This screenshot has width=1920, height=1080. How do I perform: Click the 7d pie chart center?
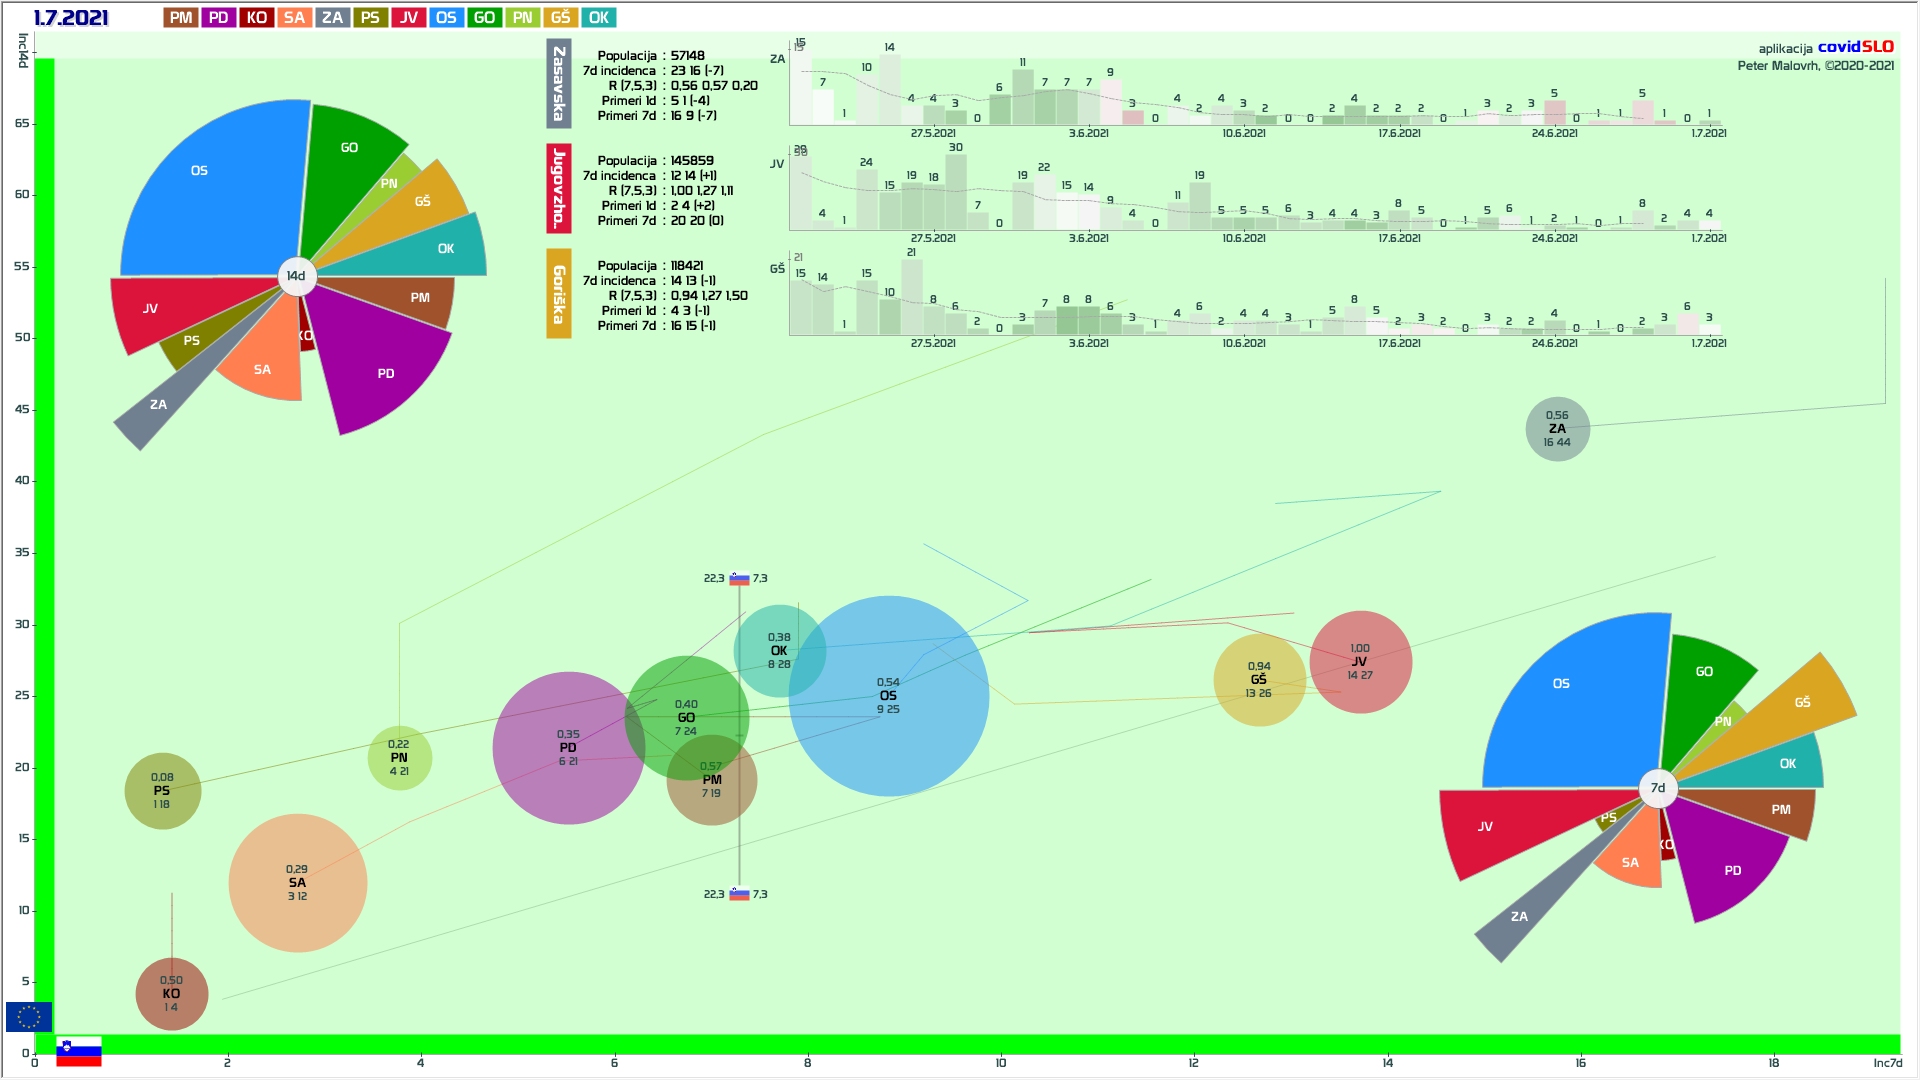point(1657,788)
